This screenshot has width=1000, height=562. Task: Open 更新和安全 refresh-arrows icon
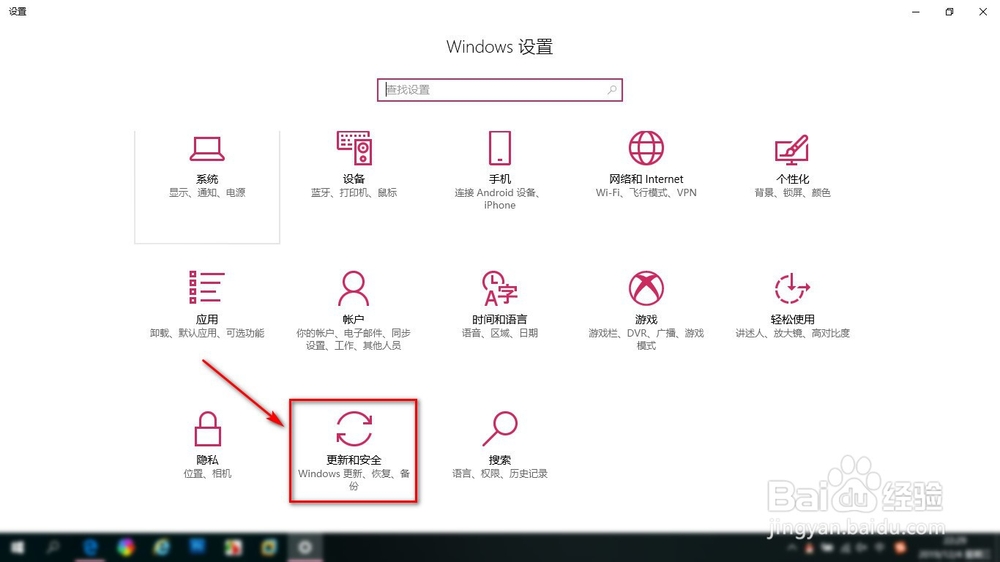pyautogui.click(x=354, y=429)
